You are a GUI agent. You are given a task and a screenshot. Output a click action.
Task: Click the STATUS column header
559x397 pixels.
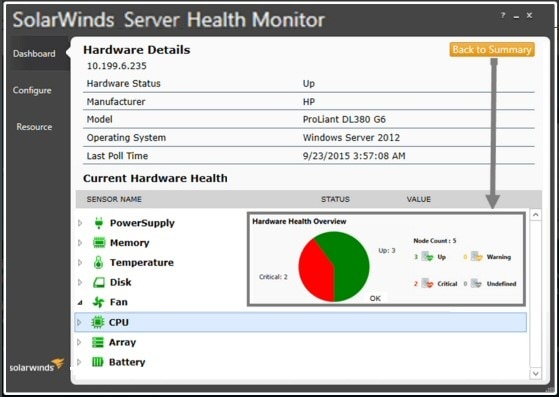[335, 199]
